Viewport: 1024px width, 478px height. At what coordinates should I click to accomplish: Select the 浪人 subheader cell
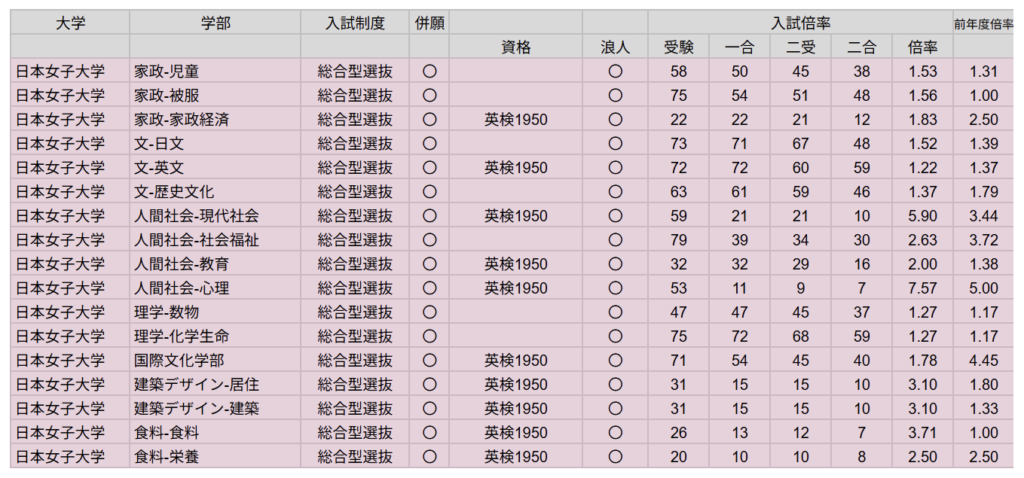[615, 46]
